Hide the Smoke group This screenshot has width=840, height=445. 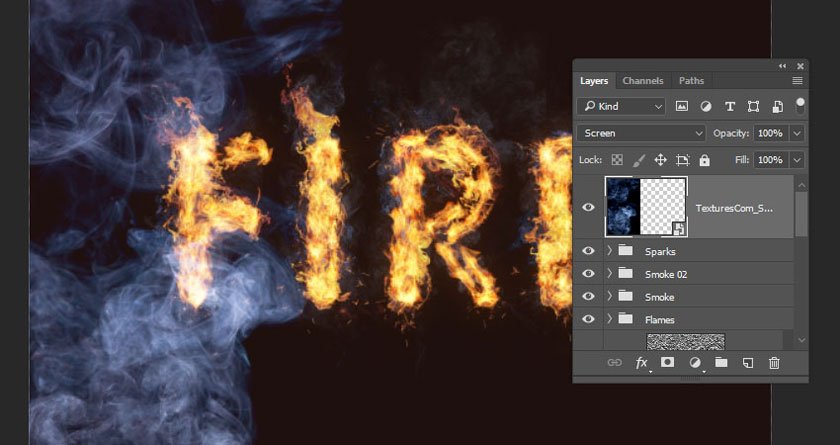[x=588, y=297]
